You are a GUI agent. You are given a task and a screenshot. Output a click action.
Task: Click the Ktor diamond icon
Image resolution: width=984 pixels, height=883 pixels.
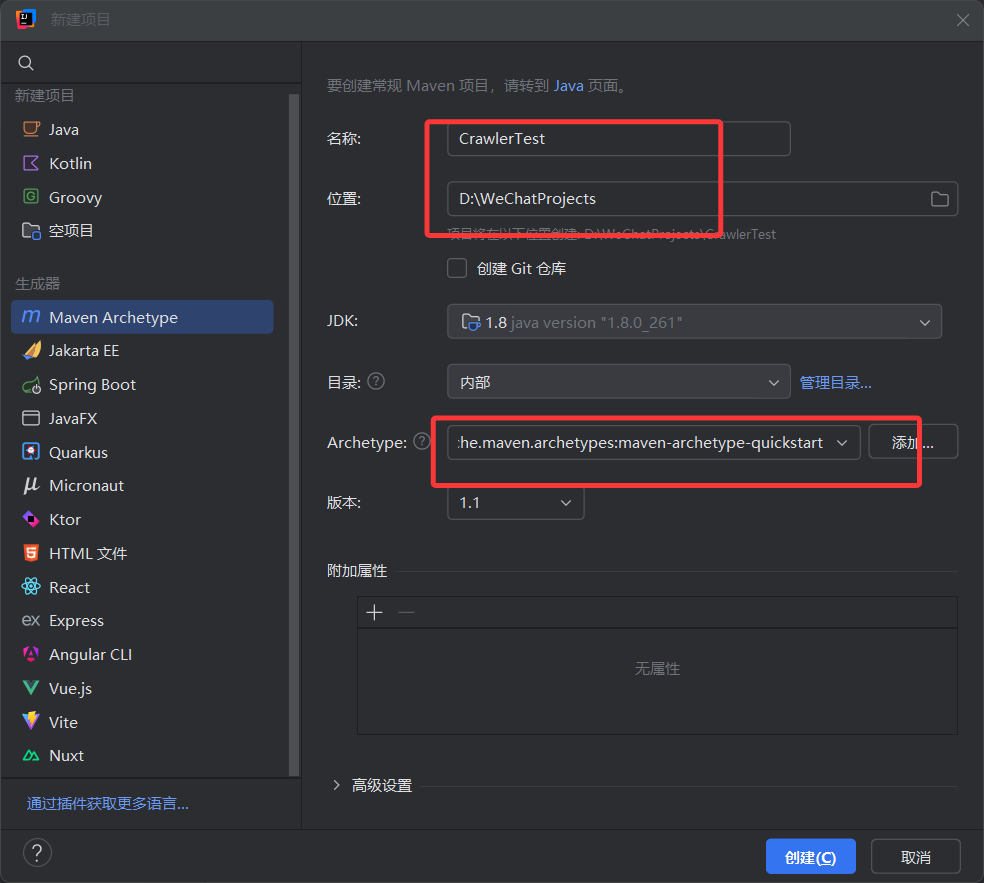tap(31, 520)
